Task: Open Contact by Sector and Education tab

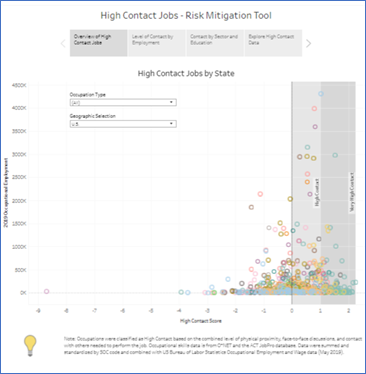Action: (x=215, y=43)
